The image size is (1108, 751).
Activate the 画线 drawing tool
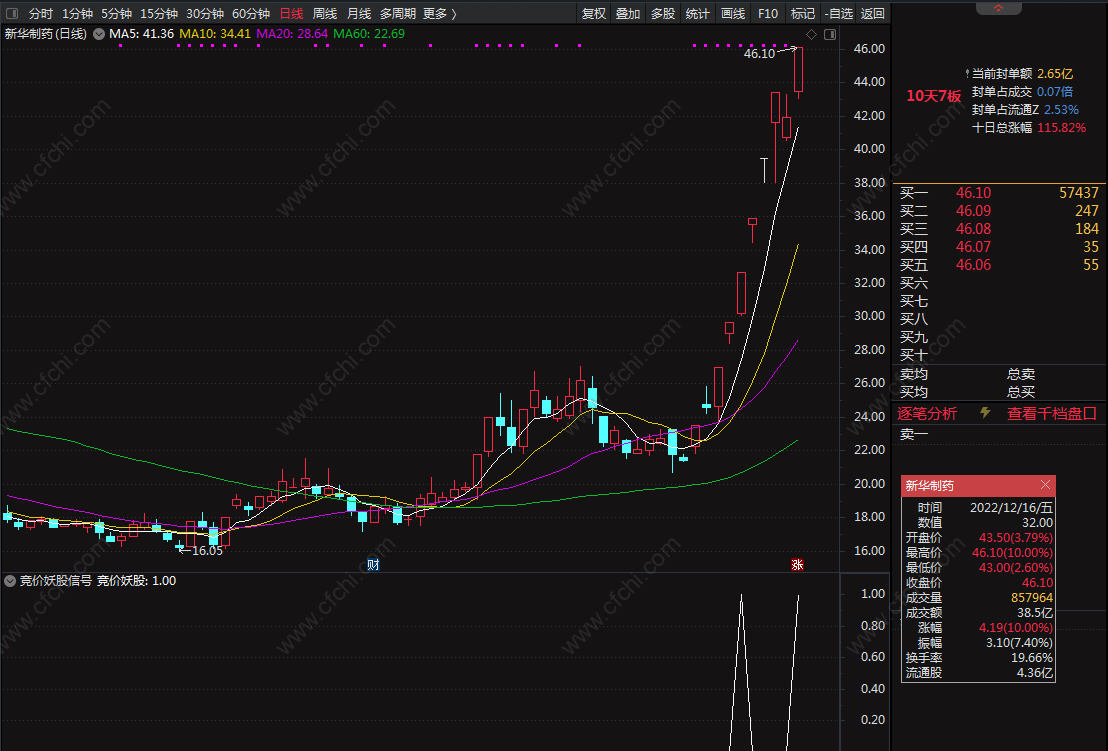(x=733, y=13)
